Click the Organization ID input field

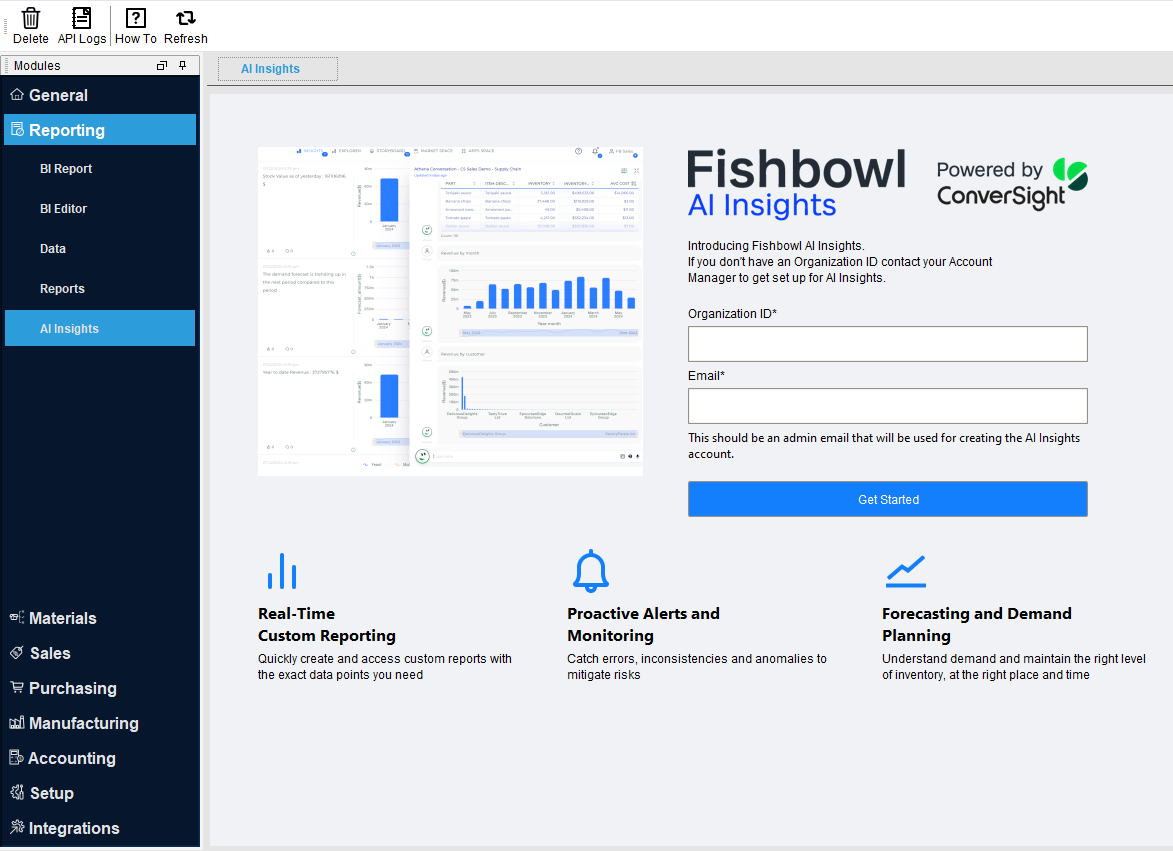pos(887,343)
